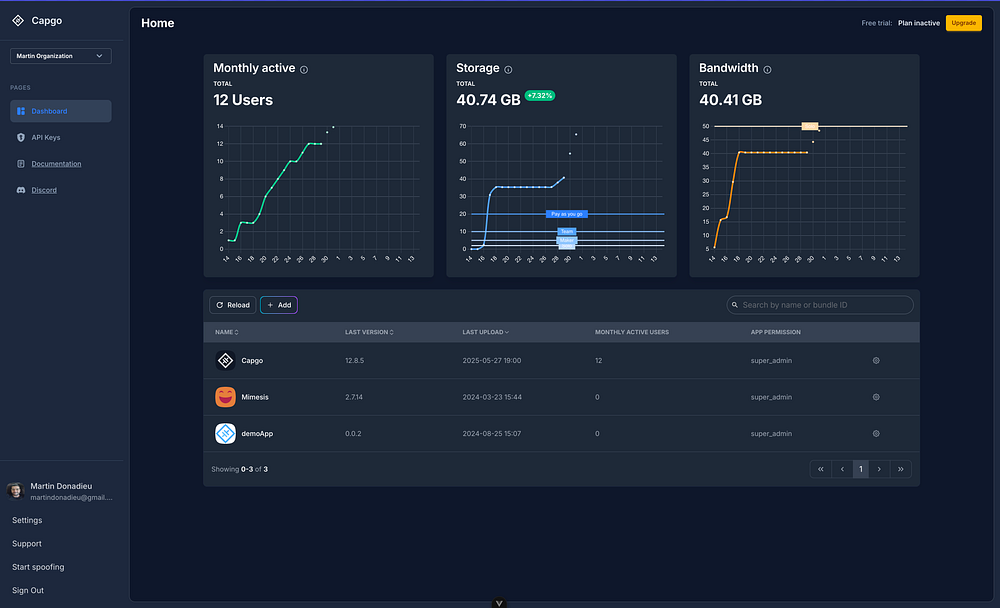Open Support in the sidebar

click(x=27, y=544)
